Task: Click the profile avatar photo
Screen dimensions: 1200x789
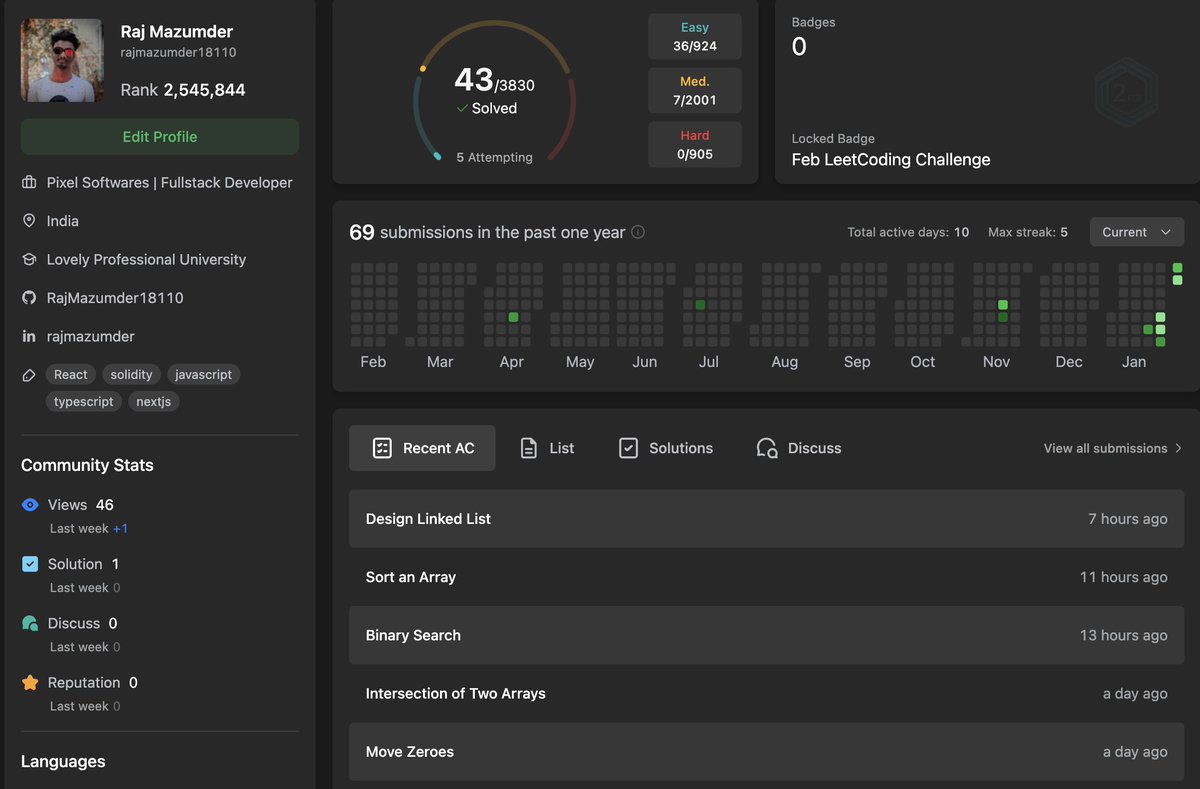Action: click(62, 60)
